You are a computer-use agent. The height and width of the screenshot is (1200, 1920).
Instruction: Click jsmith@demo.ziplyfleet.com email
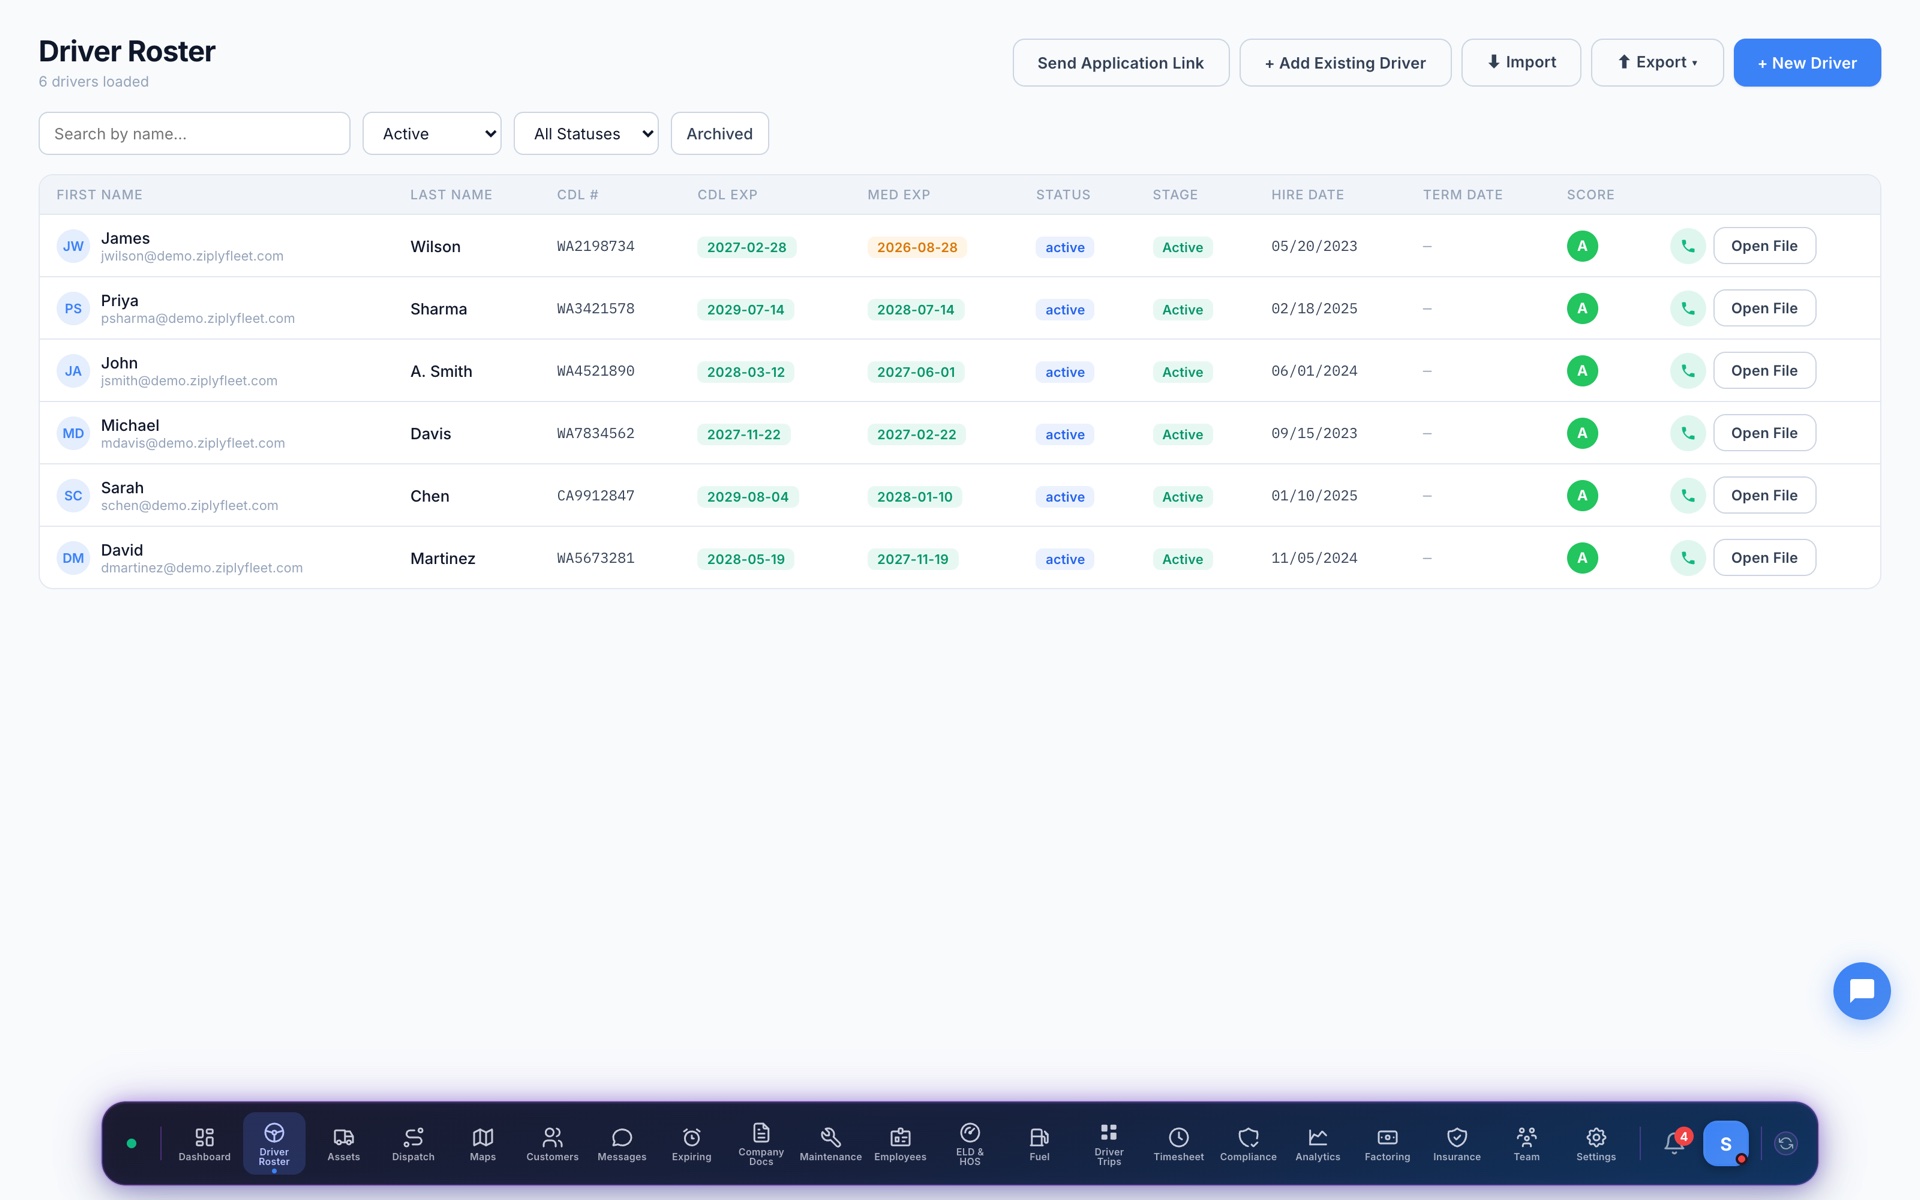point(189,381)
